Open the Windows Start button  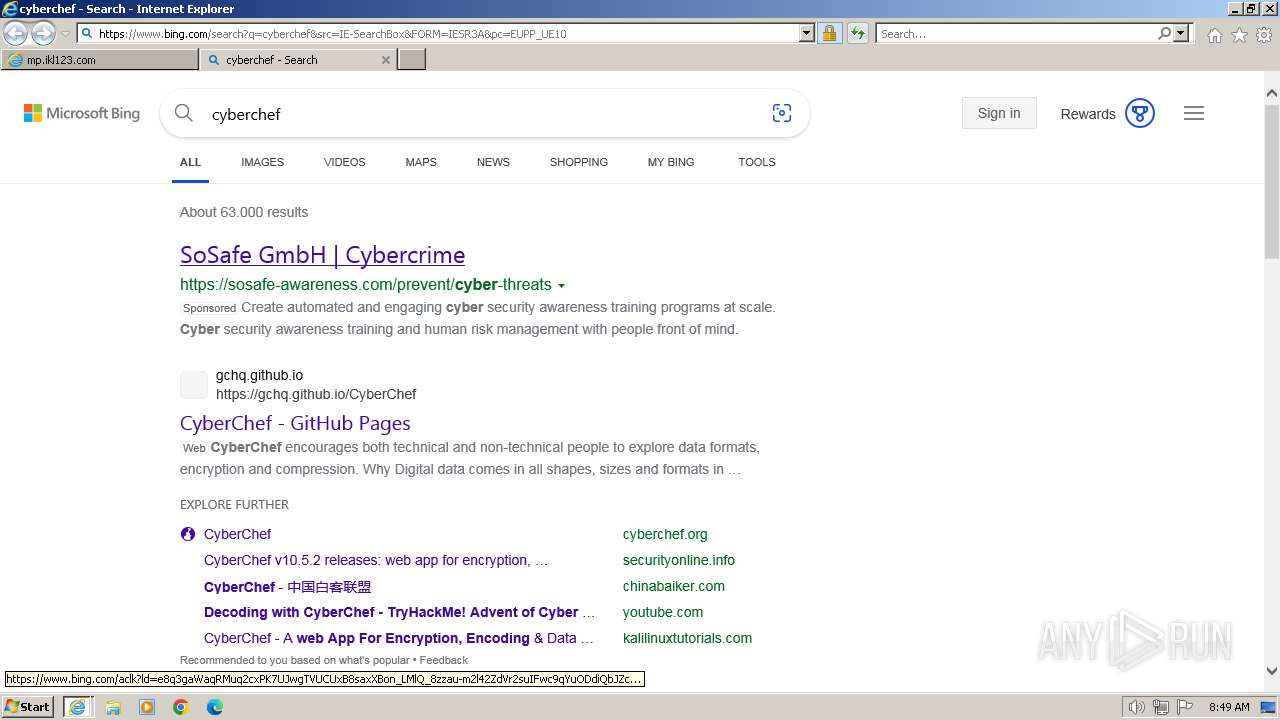point(28,707)
